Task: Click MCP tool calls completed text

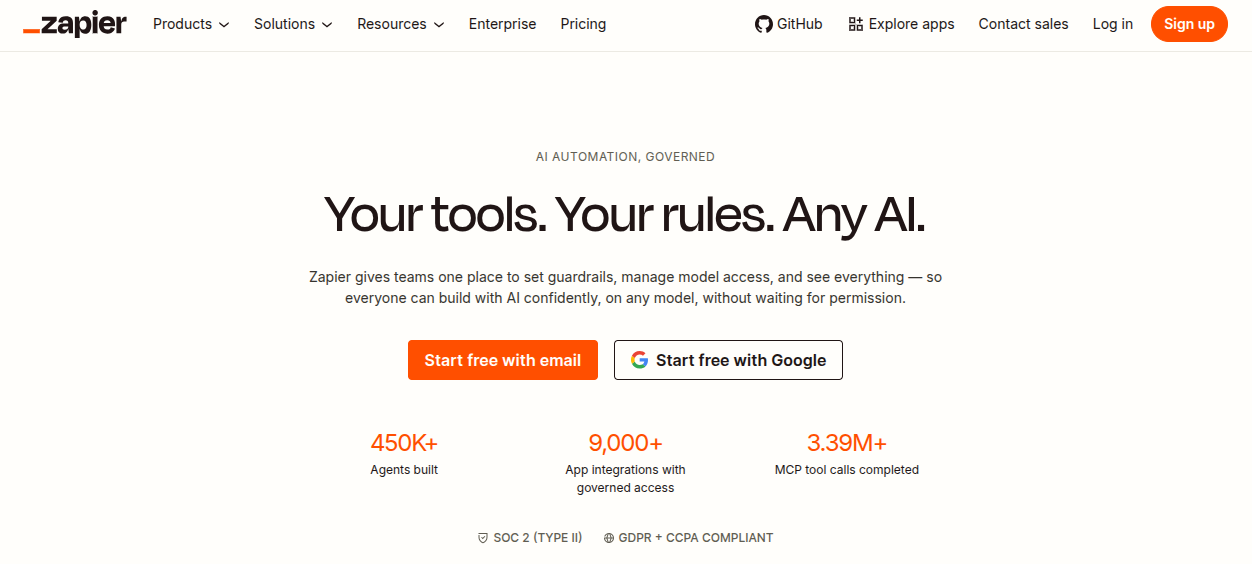Action: coord(847,470)
